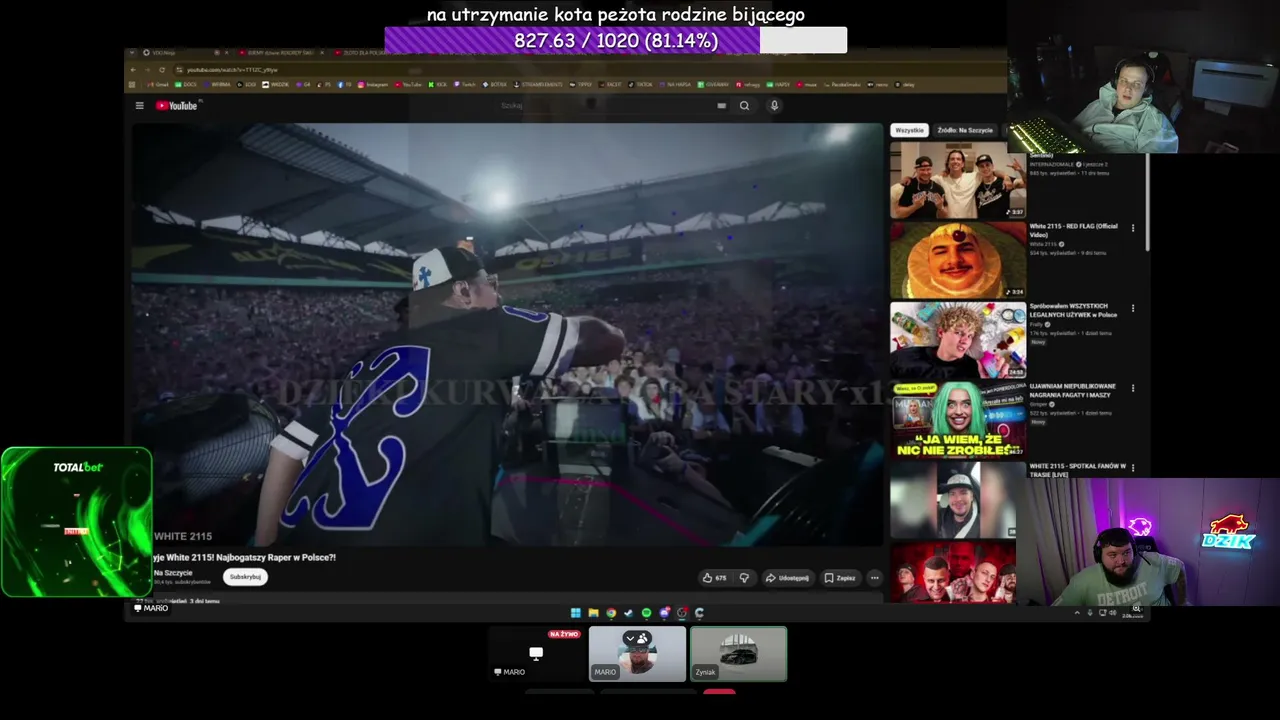The height and width of the screenshot is (720, 1280).
Task: Open the Instagram bookmark
Action: pos(374,84)
